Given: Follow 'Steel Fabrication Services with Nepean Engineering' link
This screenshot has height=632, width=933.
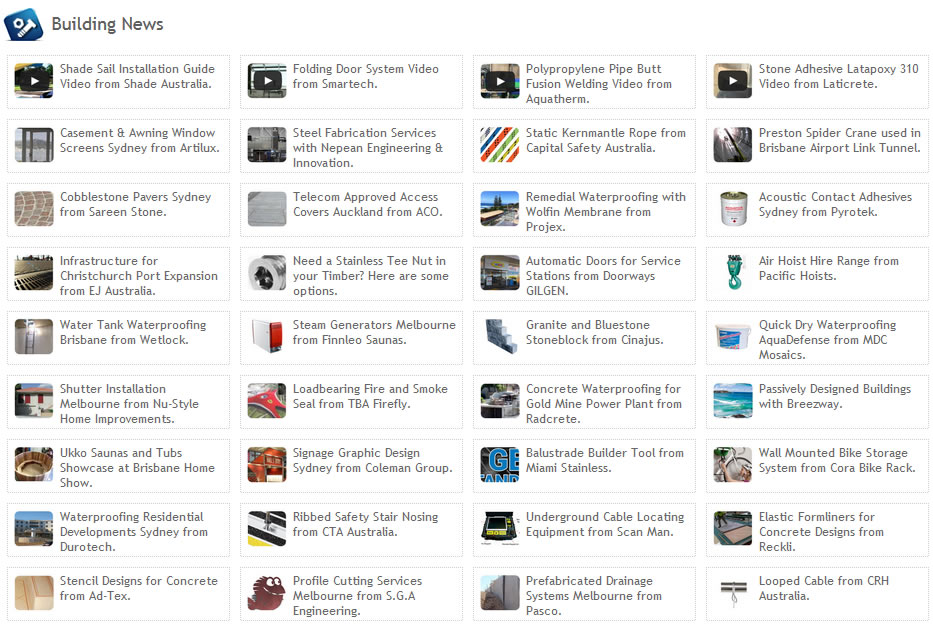Looking at the screenshot, I should pos(368,148).
